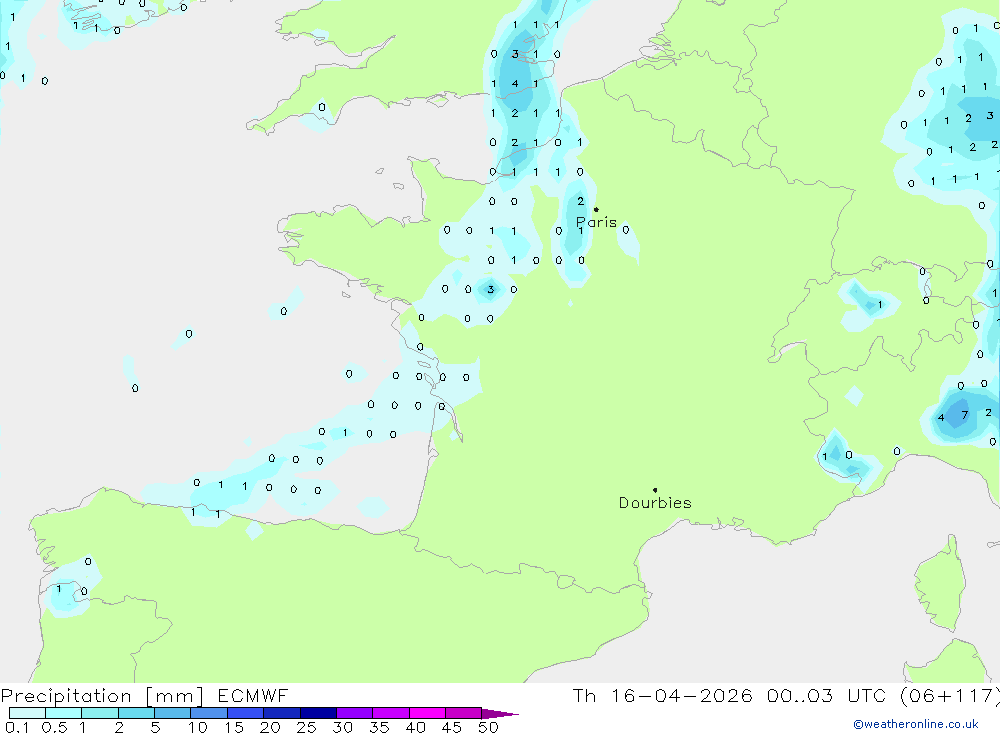Click the legend label 30
Screen dimensions: 1000x733
(x=343, y=727)
